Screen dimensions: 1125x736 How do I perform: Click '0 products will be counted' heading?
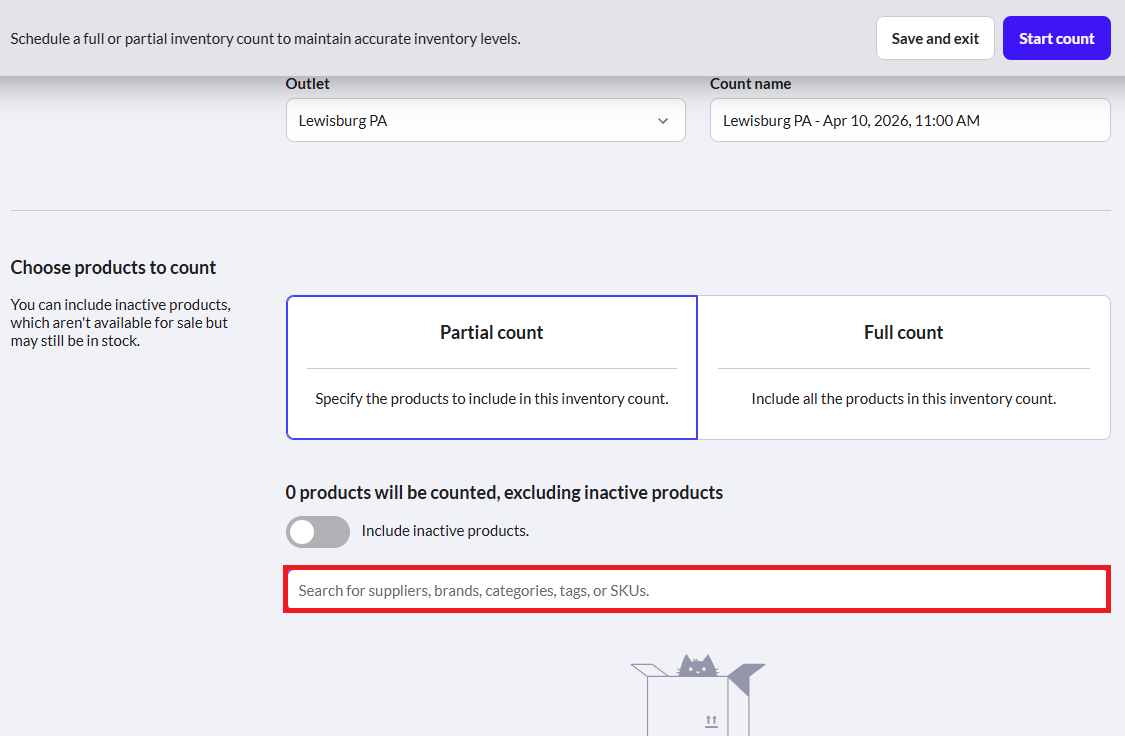pyautogui.click(x=504, y=493)
